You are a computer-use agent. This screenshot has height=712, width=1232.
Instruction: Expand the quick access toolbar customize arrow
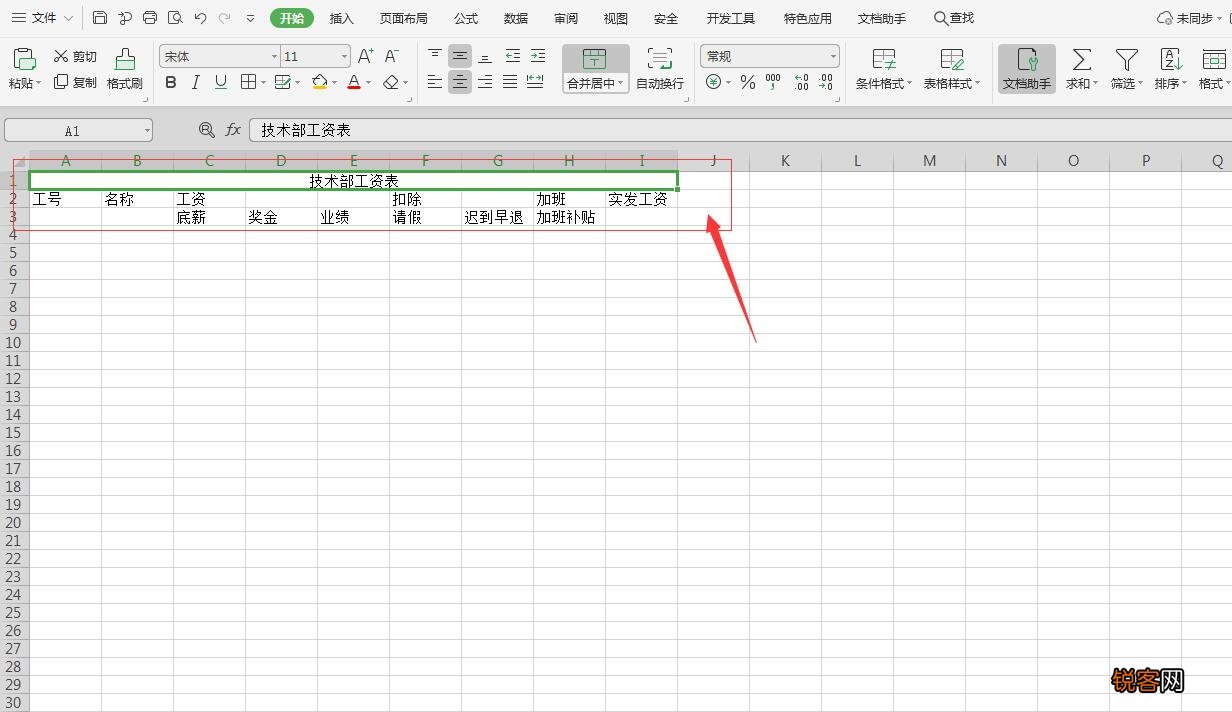coord(250,18)
